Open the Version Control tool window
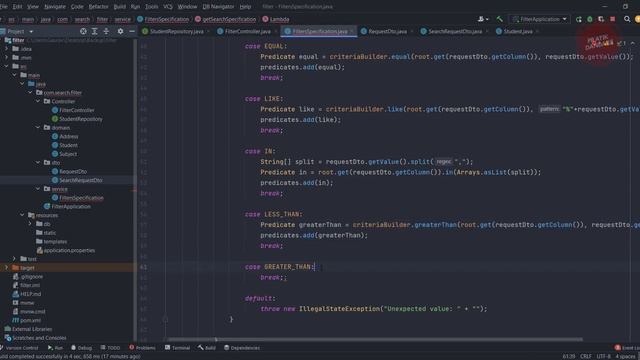 pos(19,348)
